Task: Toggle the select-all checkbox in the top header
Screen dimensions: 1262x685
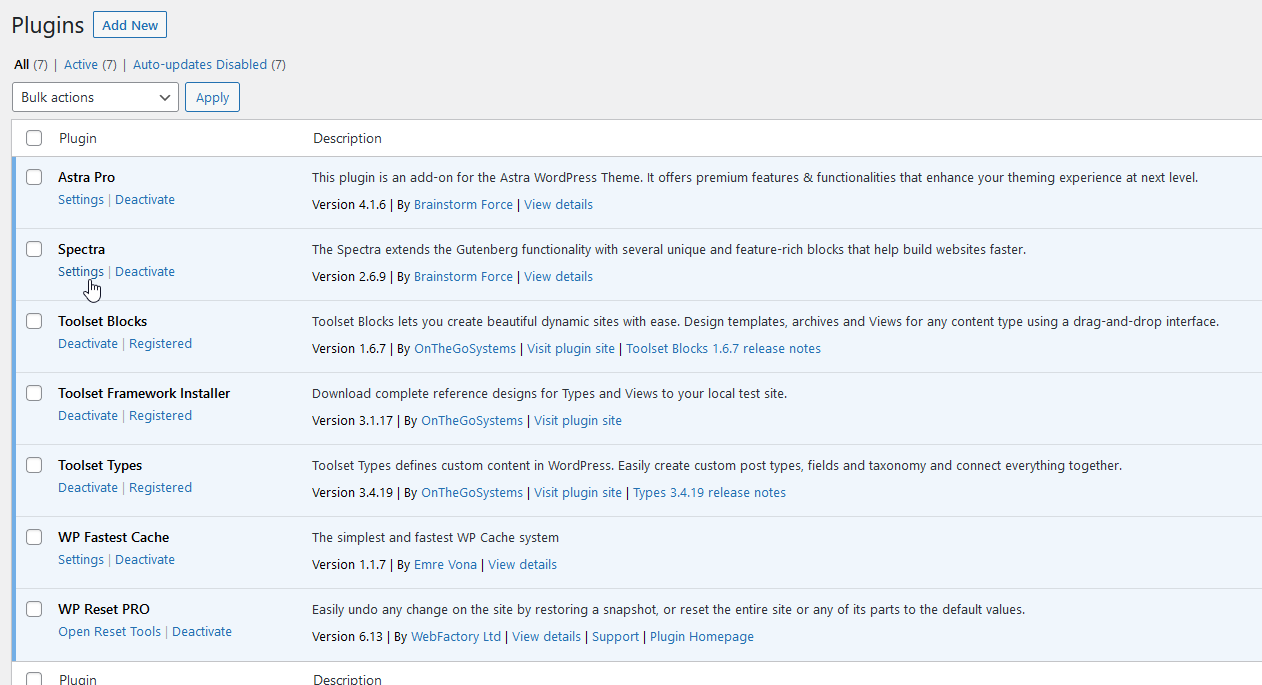Action: pos(35,138)
